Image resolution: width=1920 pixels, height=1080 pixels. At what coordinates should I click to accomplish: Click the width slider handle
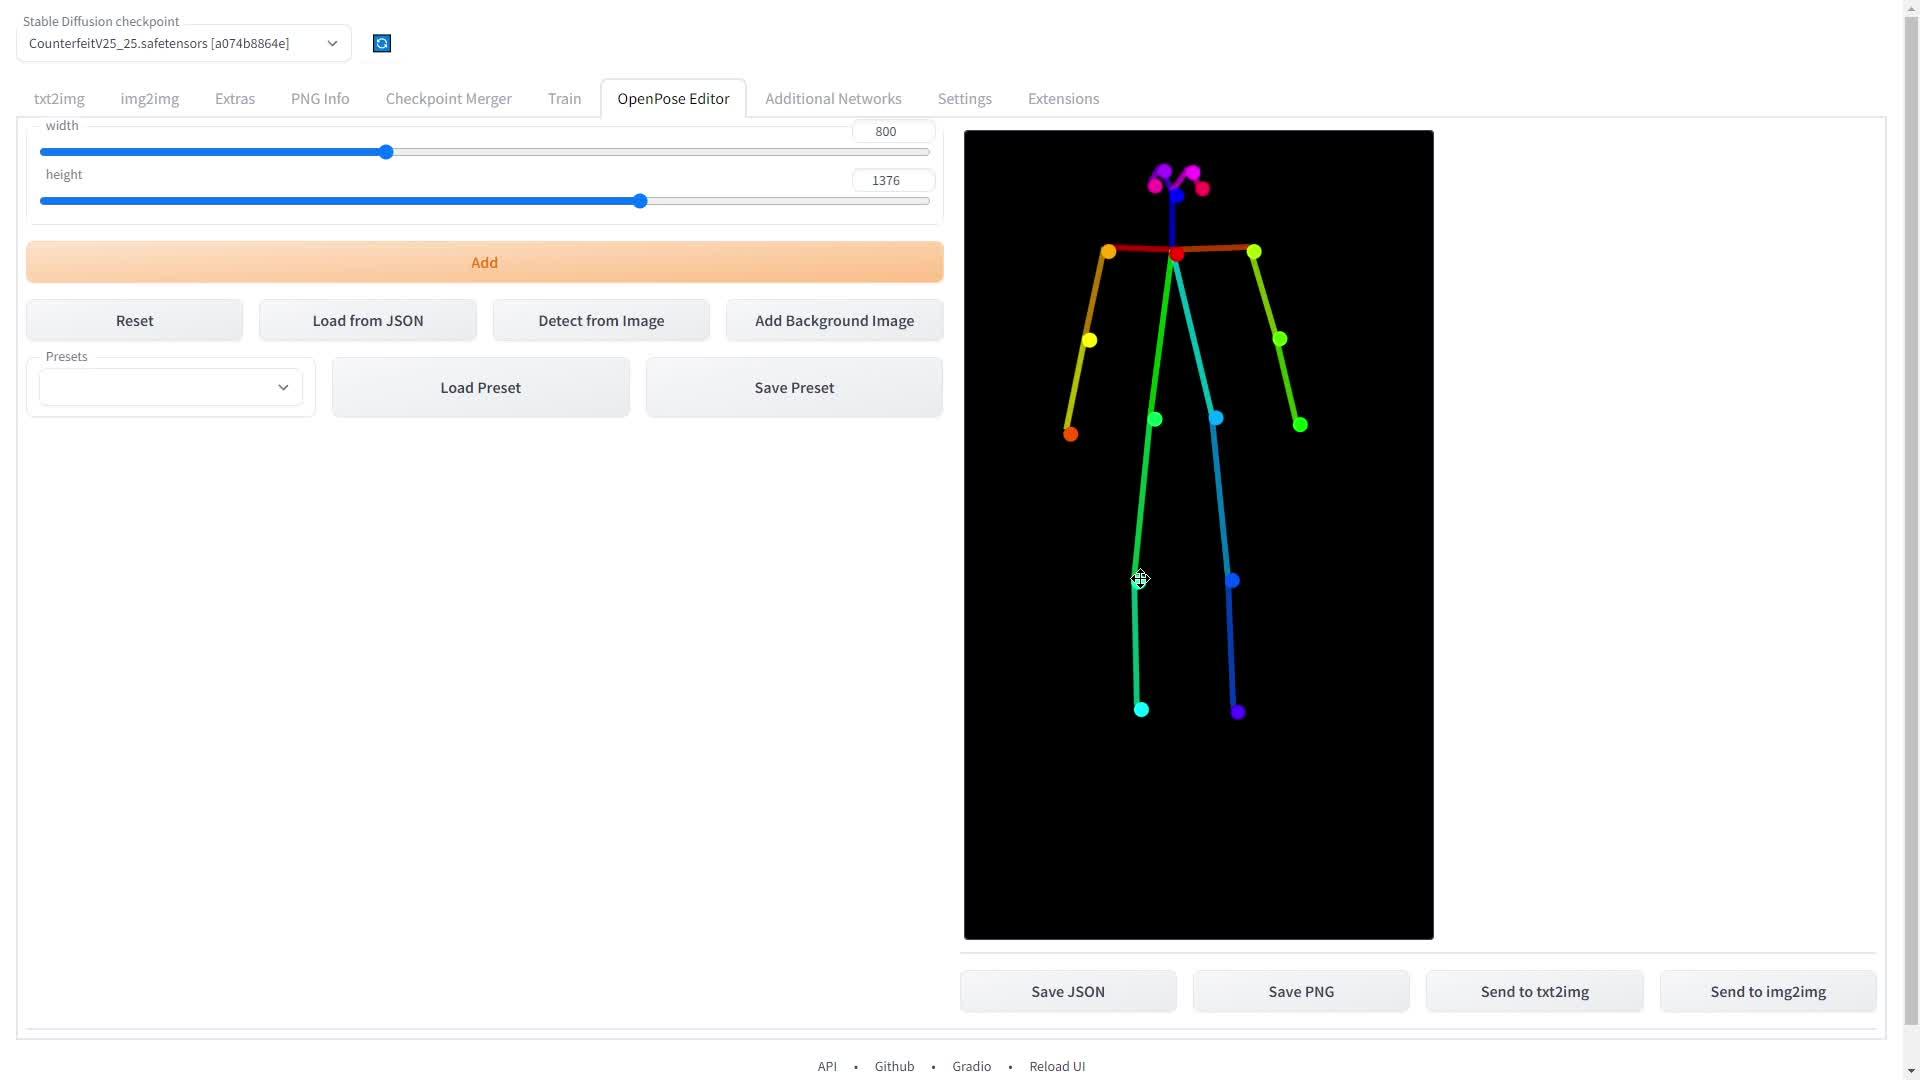pyautogui.click(x=386, y=152)
